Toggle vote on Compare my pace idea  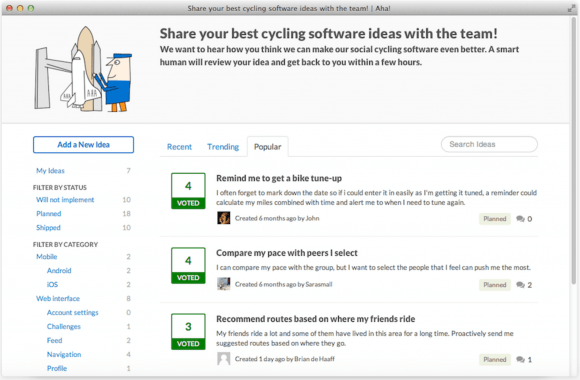click(x=188, y=265)
